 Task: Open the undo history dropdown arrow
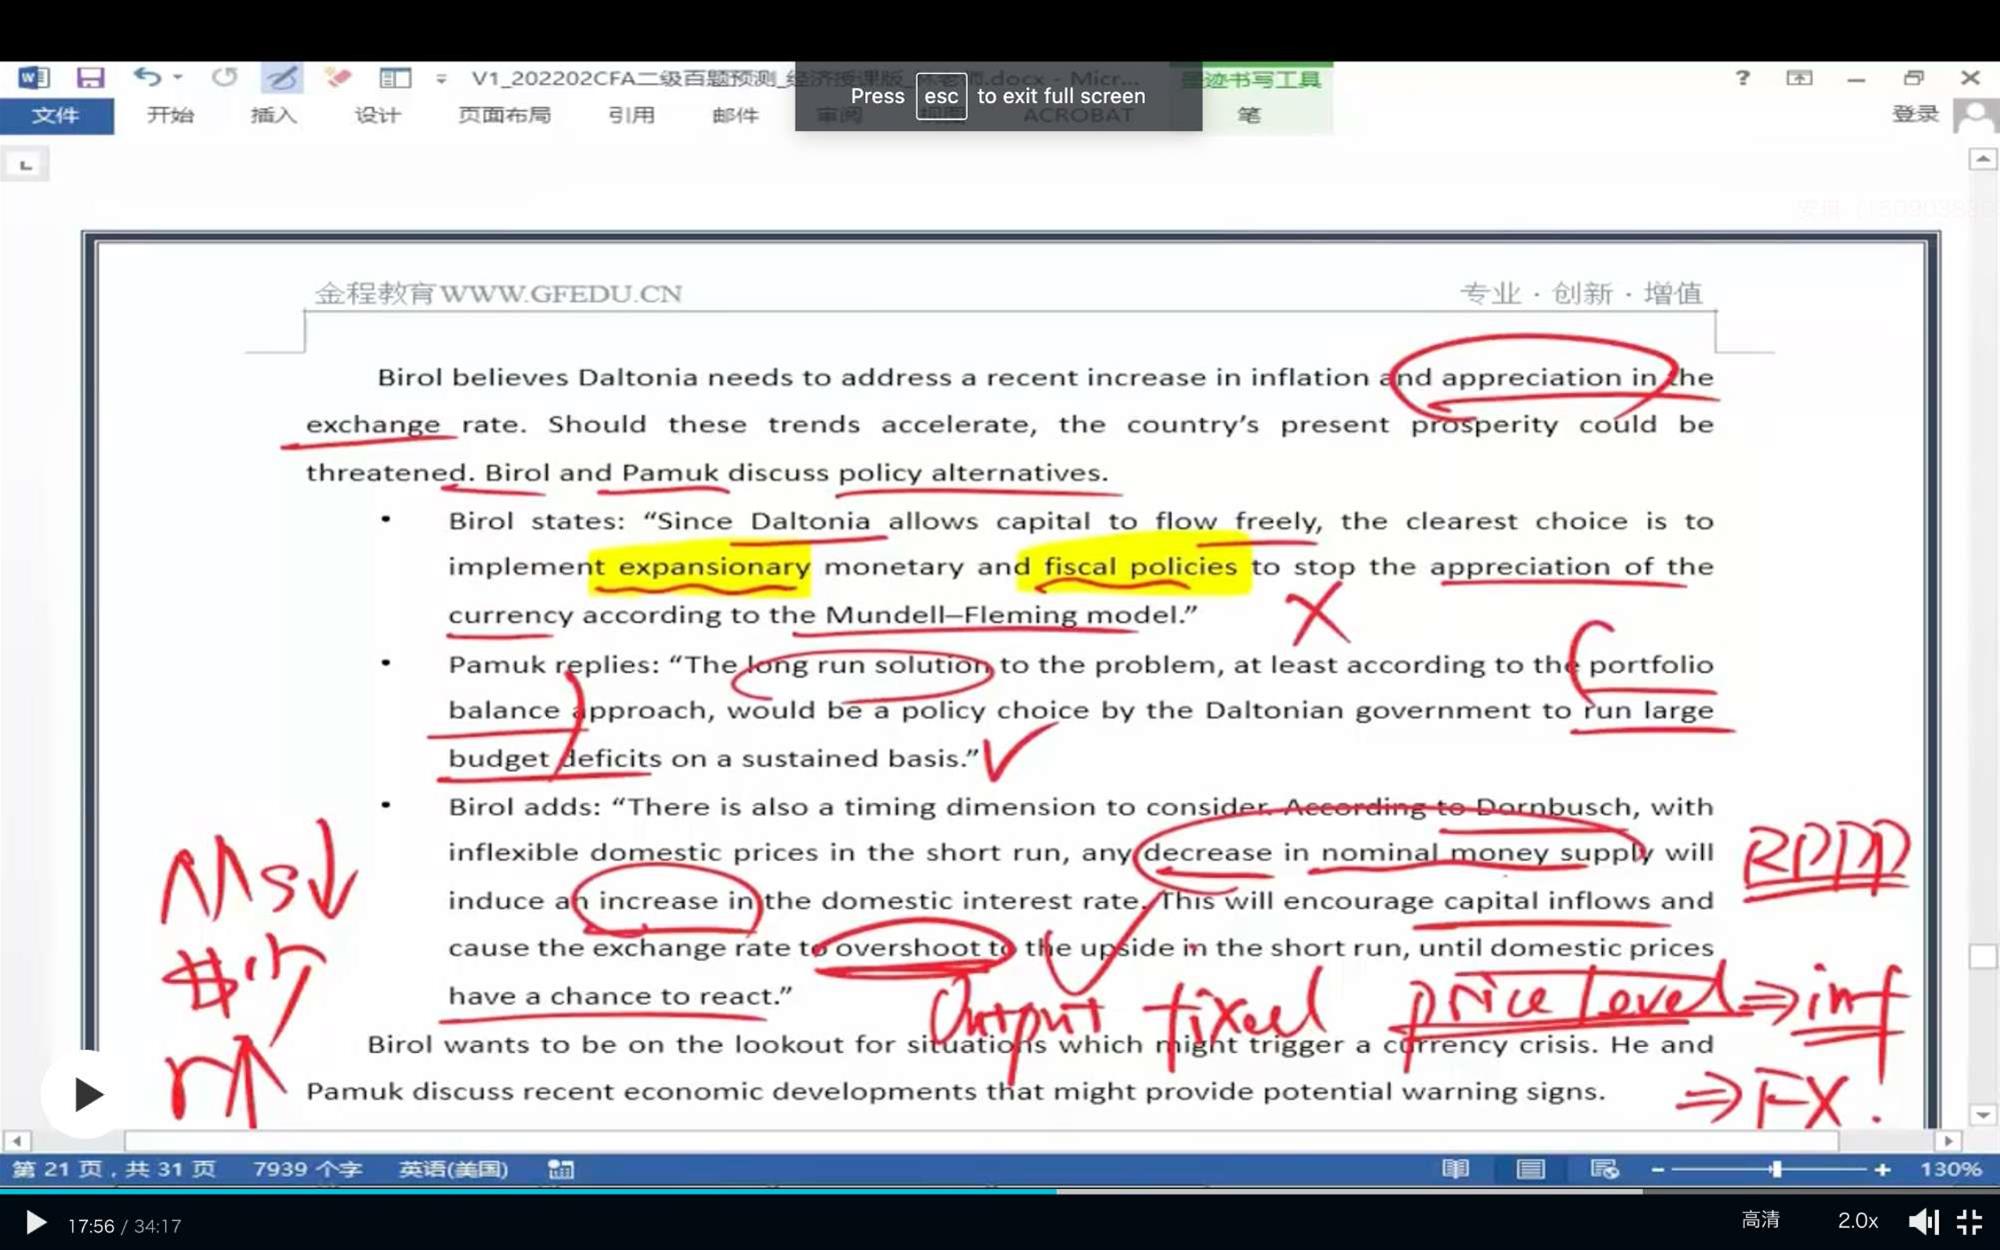pyautogui.click(x=178, y=77)
